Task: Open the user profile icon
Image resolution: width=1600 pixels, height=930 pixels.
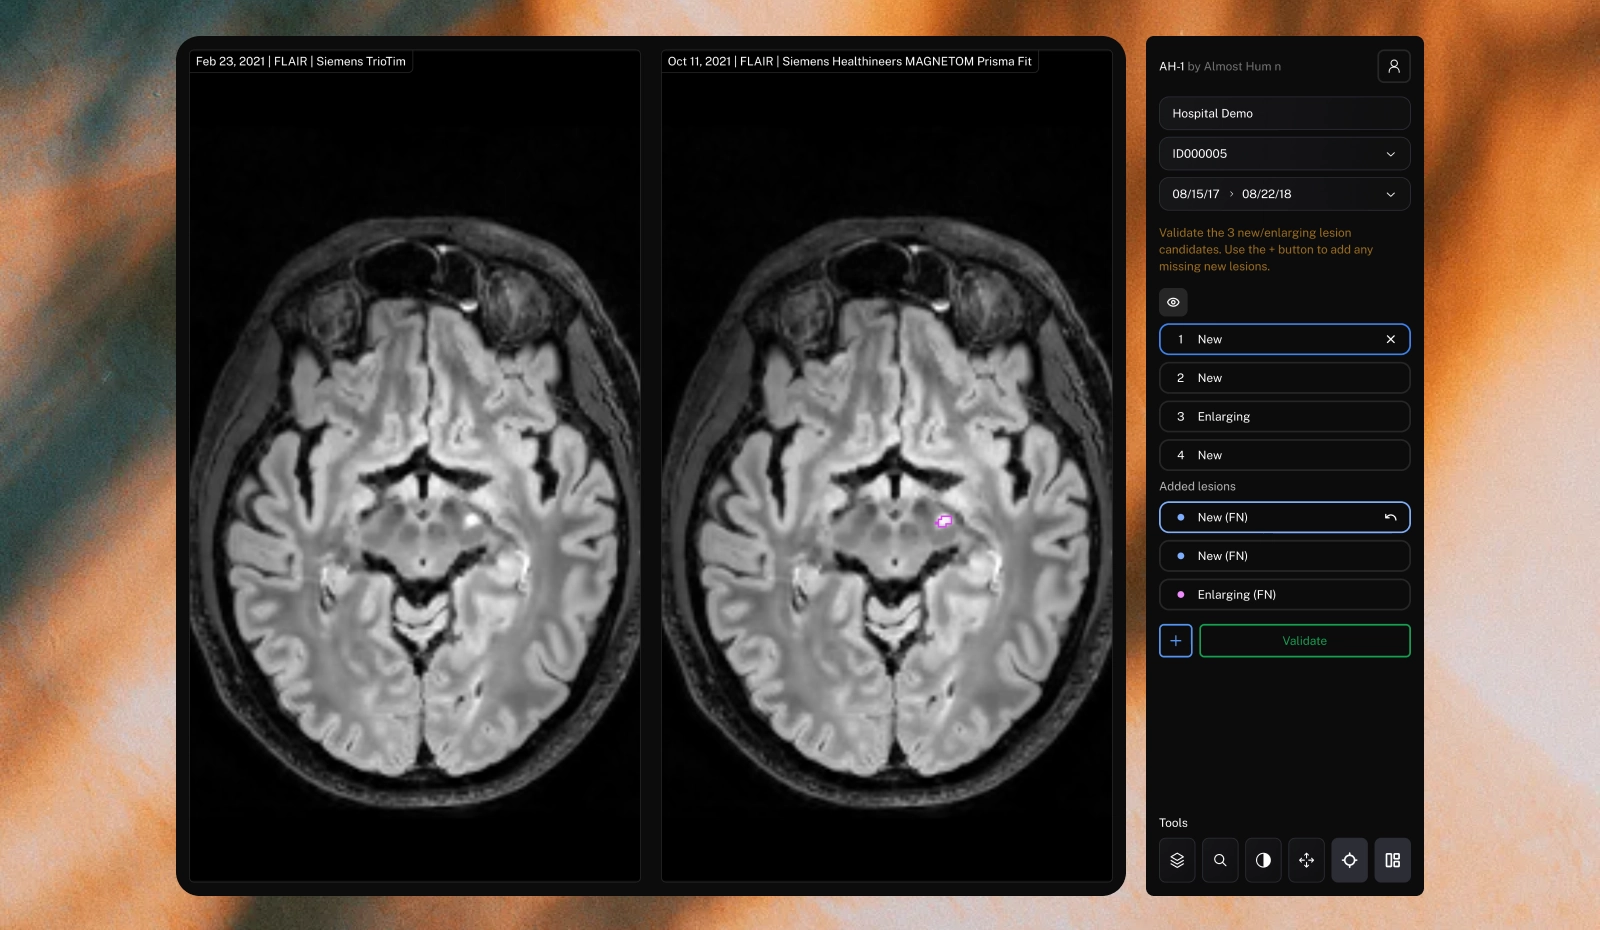Action: (1393, 66)
